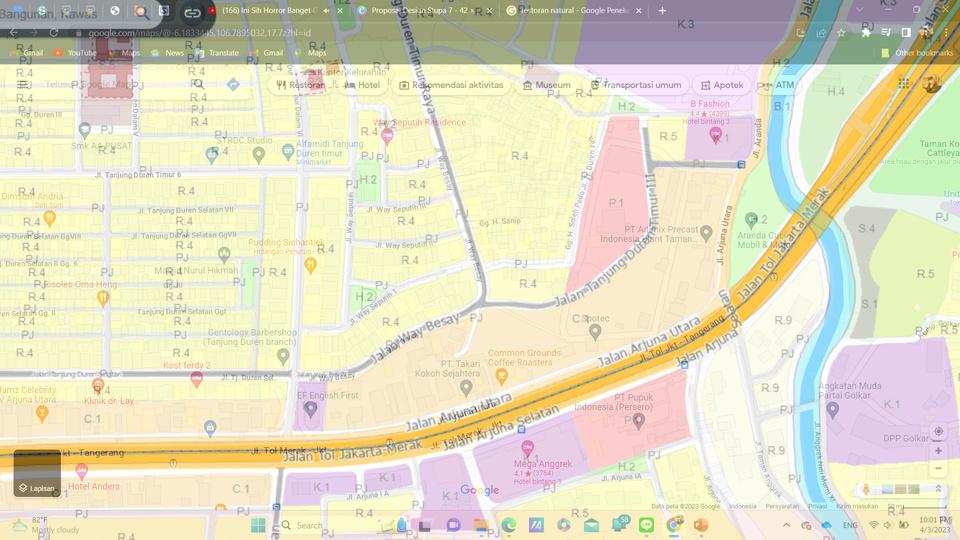Reload the page with the refresh icon
This screenshot has width=960, height=540.
point(54,32)
